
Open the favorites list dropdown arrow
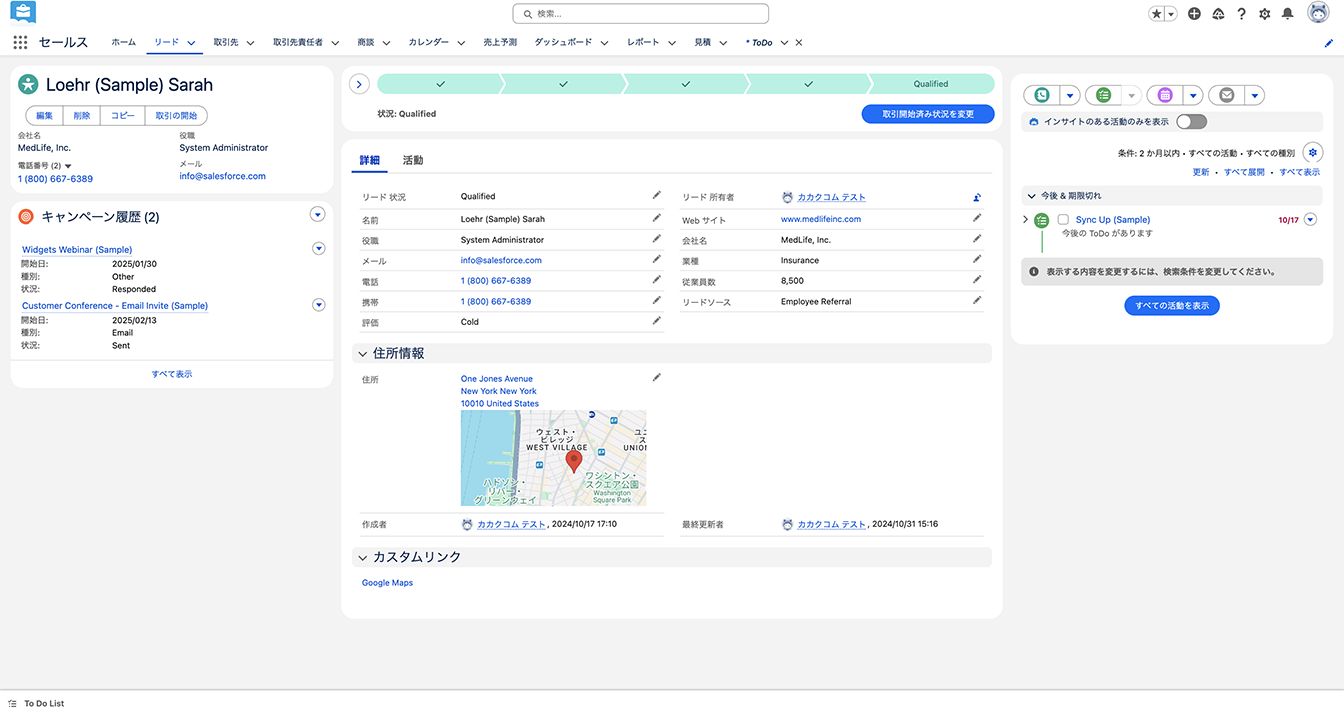(1170, 14)
